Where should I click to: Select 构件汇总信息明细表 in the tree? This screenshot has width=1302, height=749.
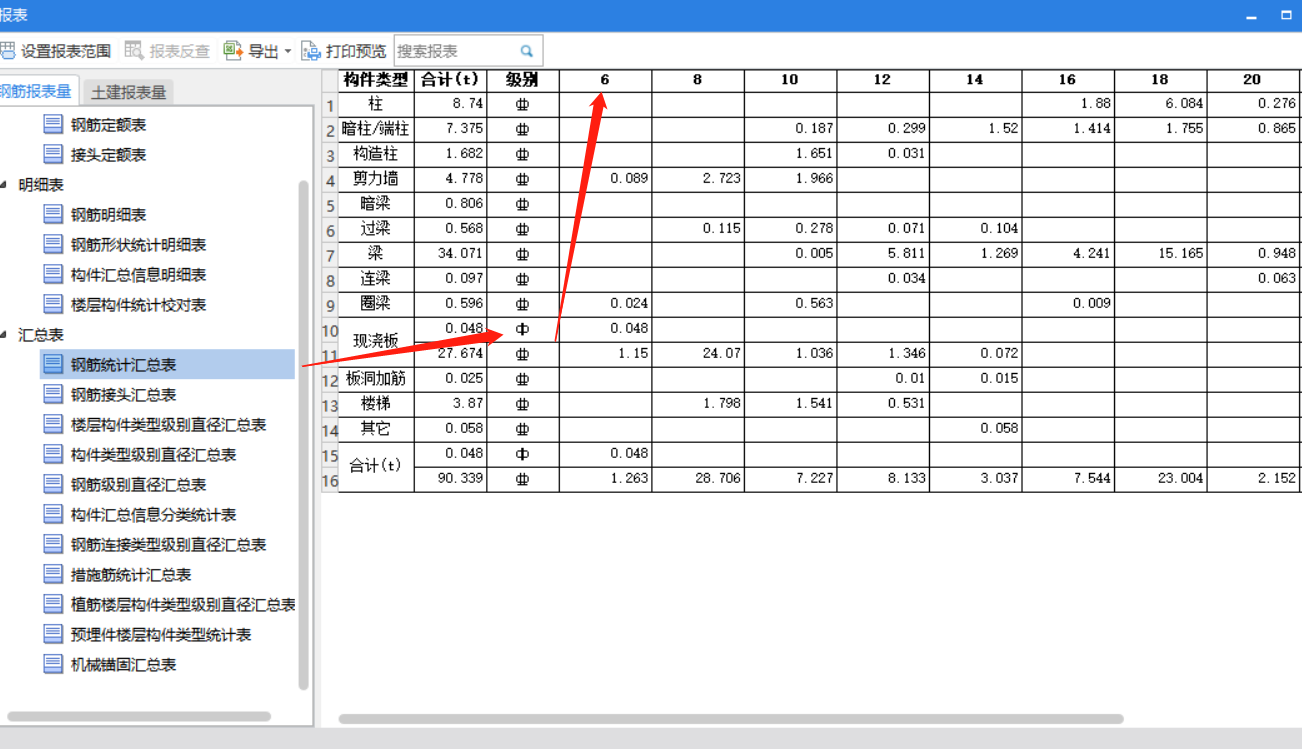[138, 274]
